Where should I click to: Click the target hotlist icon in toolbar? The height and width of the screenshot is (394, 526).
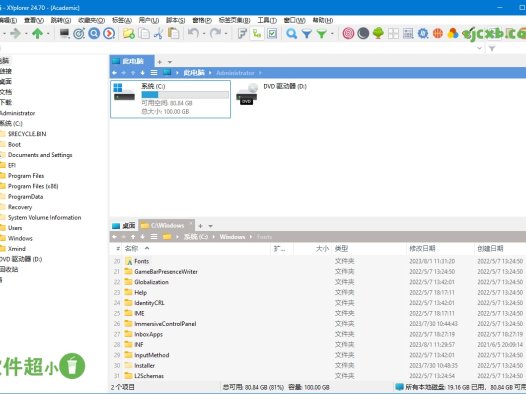(79, 33)
